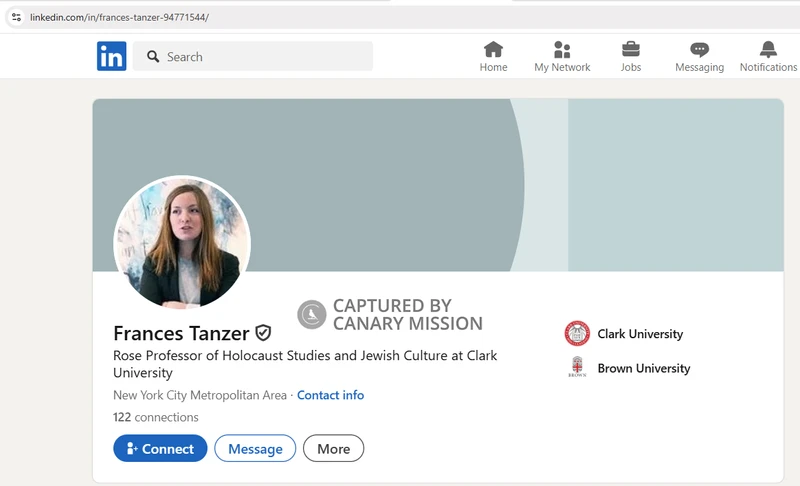Go to the Jobs briefcase icon
The width and height of the screenshot is (800, 486).
(x=630, y=50)
